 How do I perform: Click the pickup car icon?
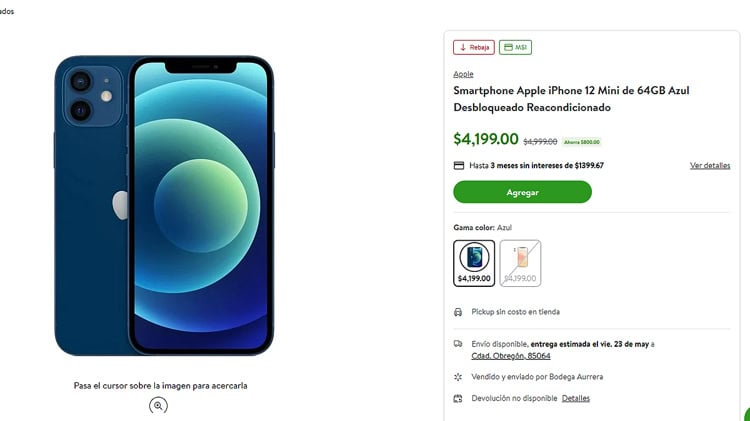click(x=458, y=312)
